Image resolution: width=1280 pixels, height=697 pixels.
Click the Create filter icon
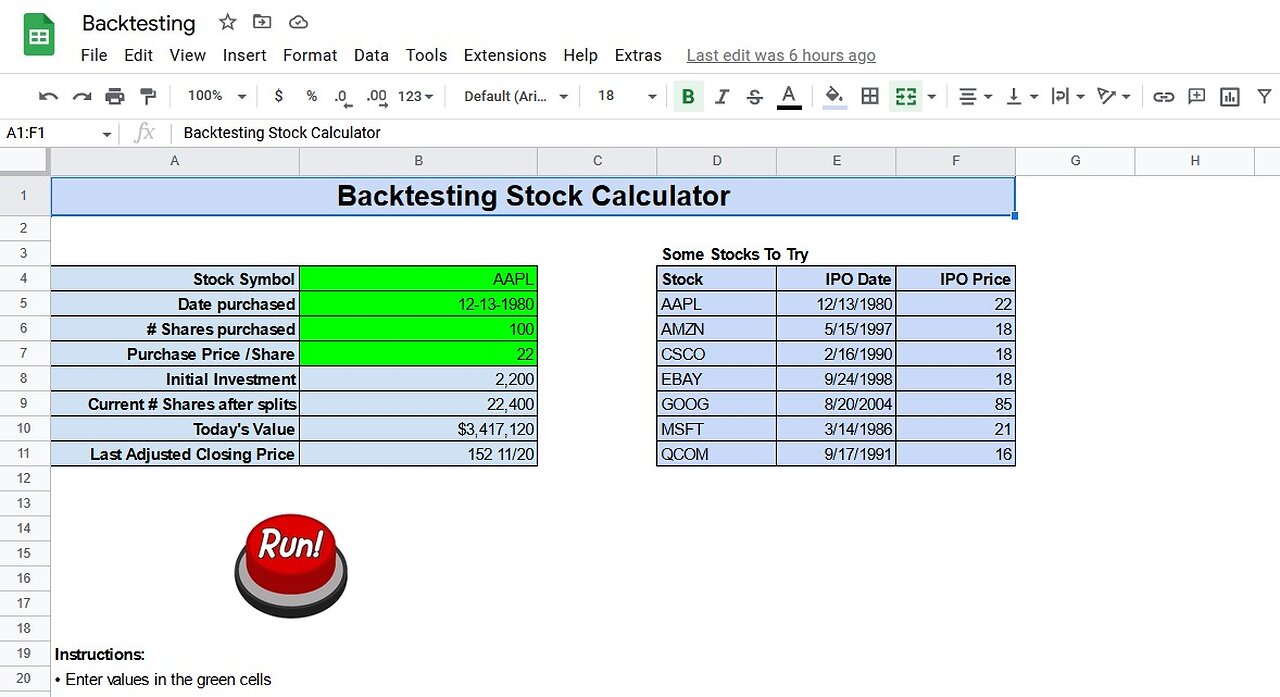pyautogui.click(x=1264, y=96)
